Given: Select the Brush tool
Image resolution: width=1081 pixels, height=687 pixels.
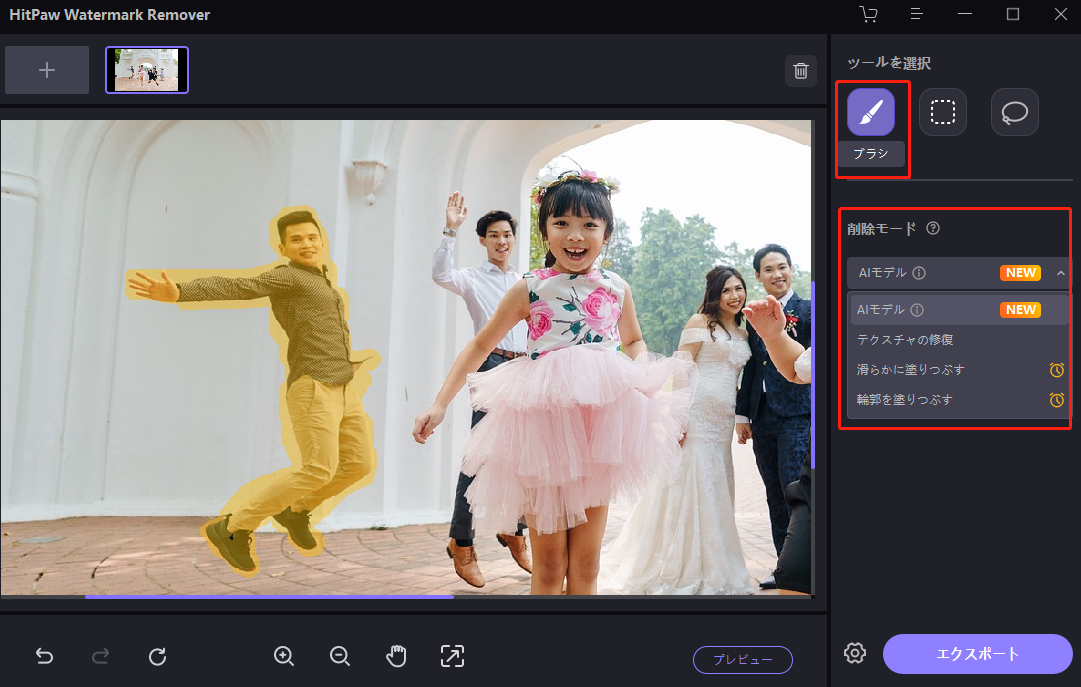Looking at the screenshot, I should 871,112.
